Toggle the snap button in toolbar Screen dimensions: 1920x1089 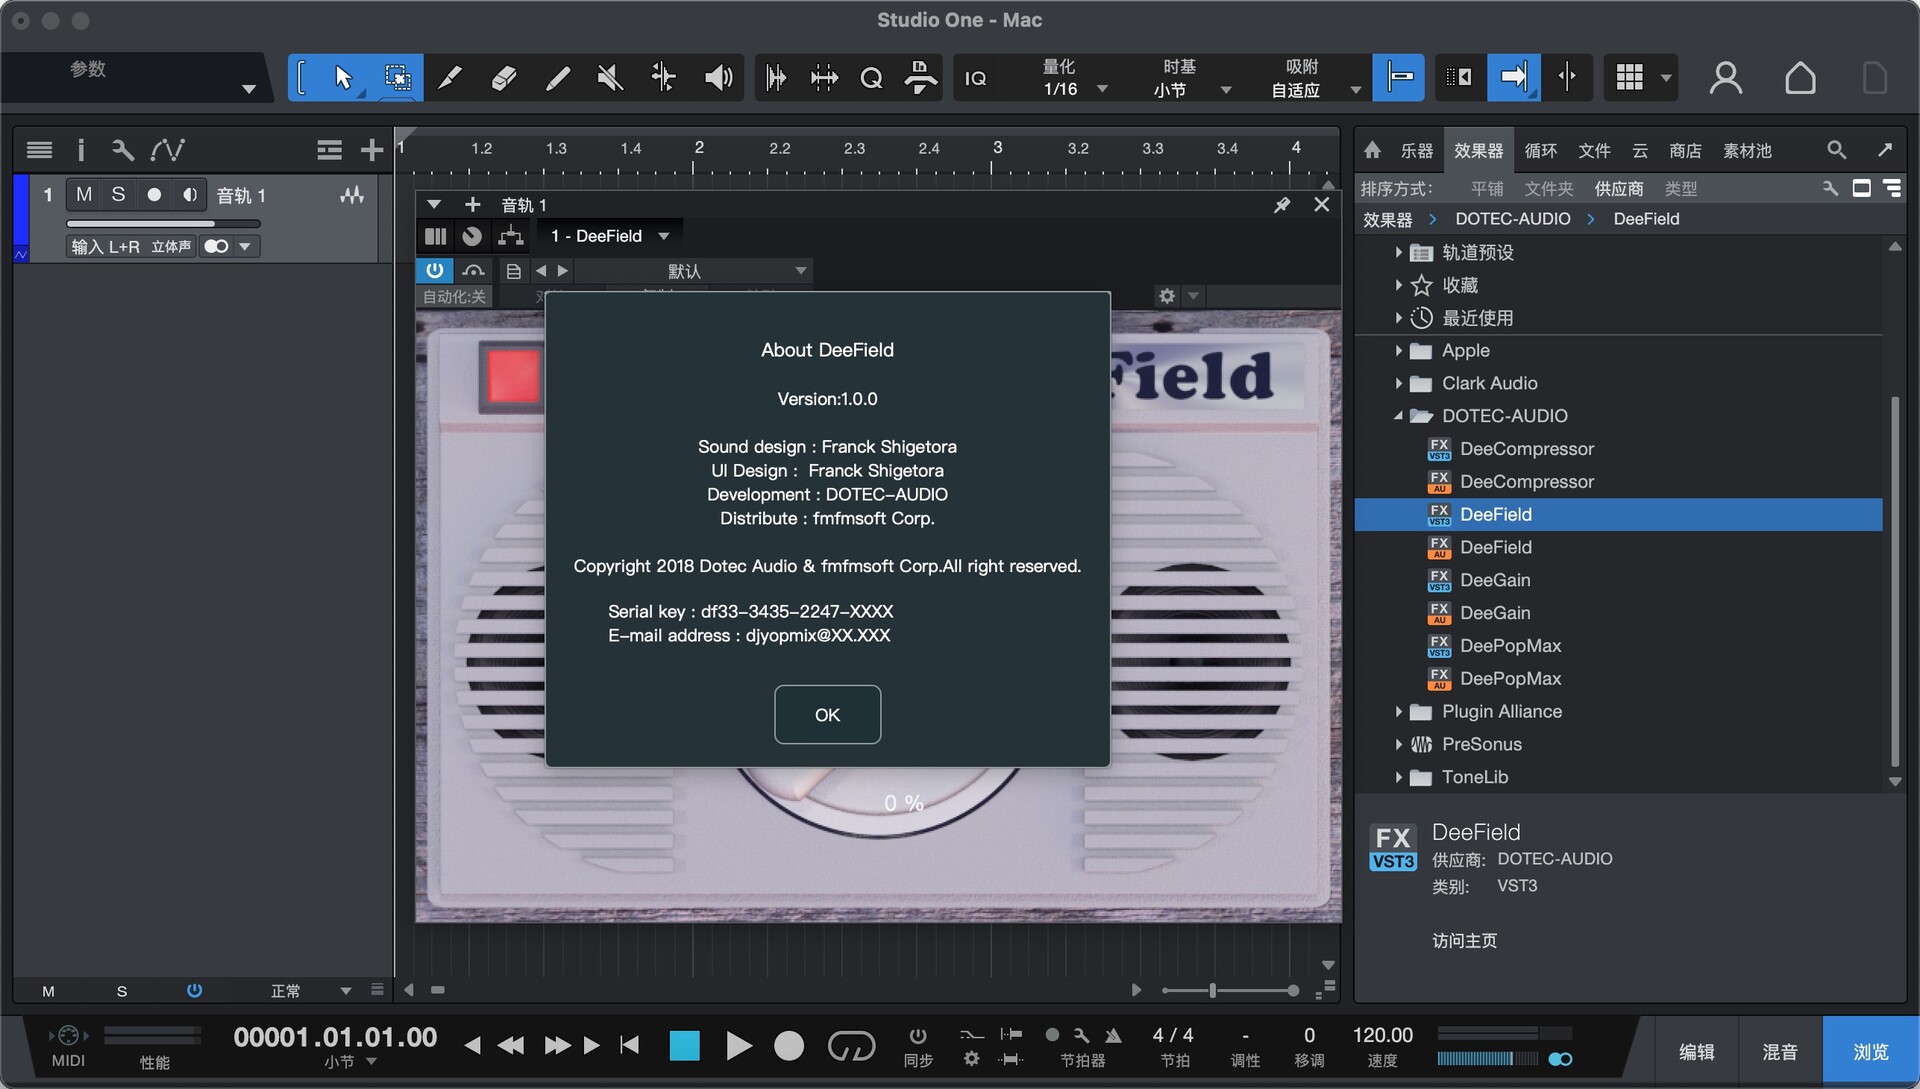coord(1398,78)
